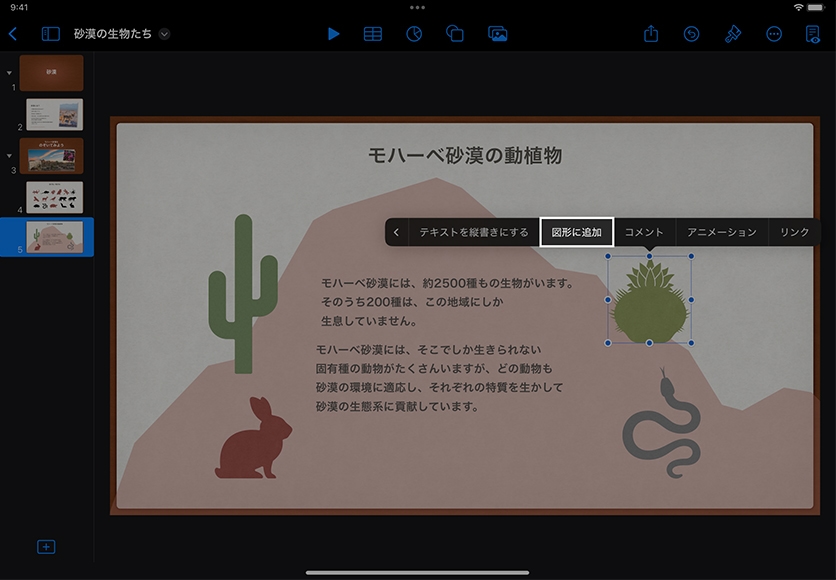Choose アニメーション from the context menu
The image size is (836, 580).
tap(721, 232)
